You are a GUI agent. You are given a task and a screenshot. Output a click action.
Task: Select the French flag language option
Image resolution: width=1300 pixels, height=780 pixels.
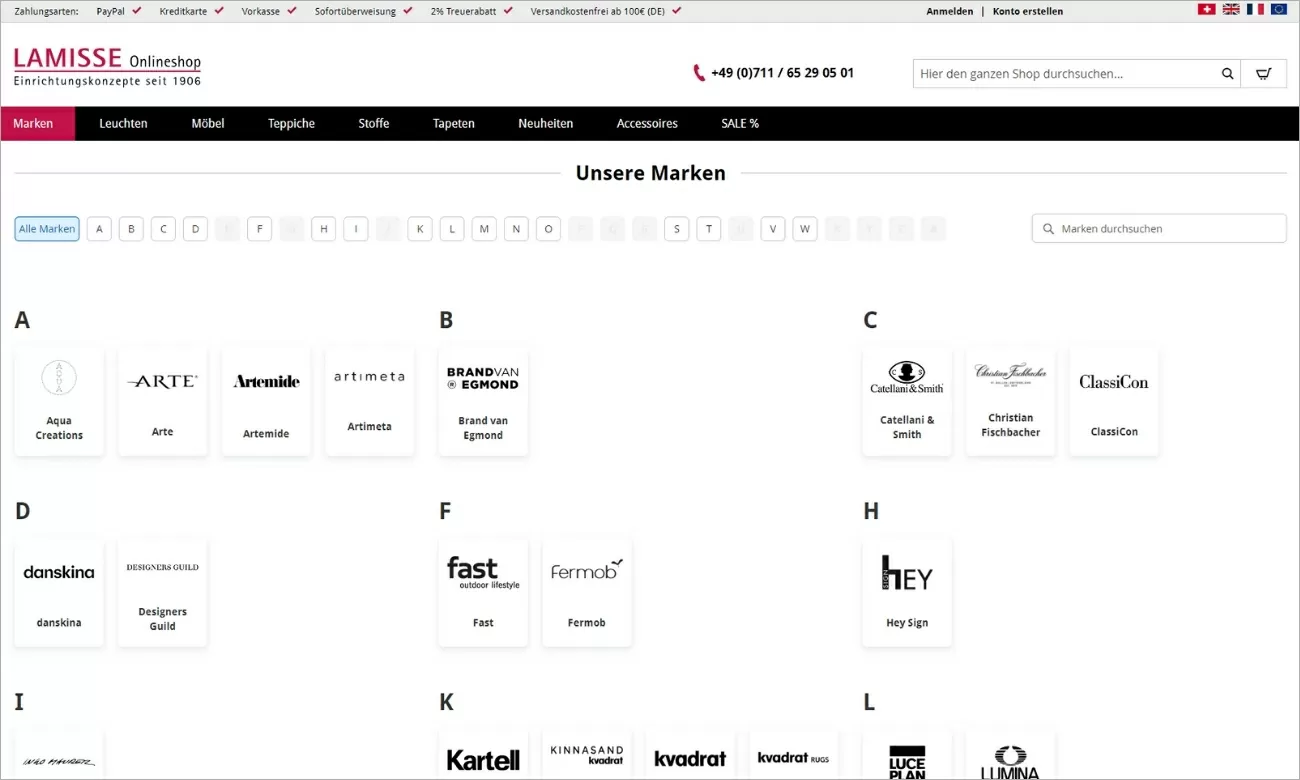(x=1254, y=9)
